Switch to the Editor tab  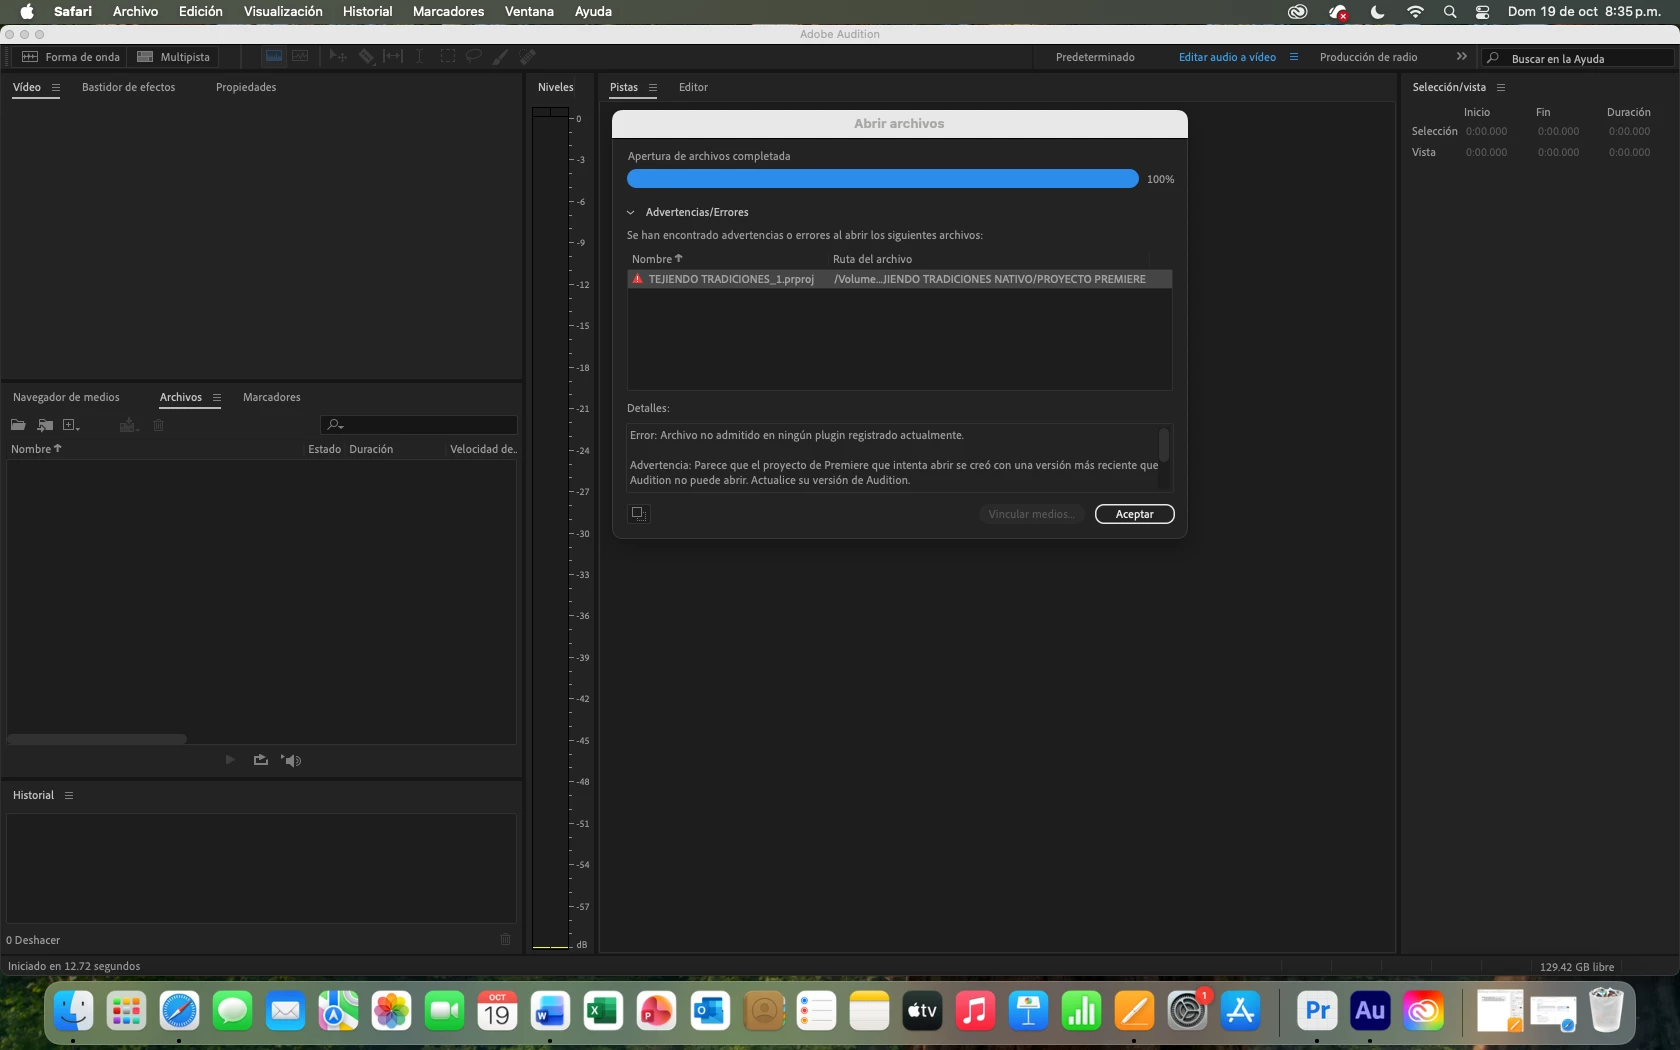693,87
